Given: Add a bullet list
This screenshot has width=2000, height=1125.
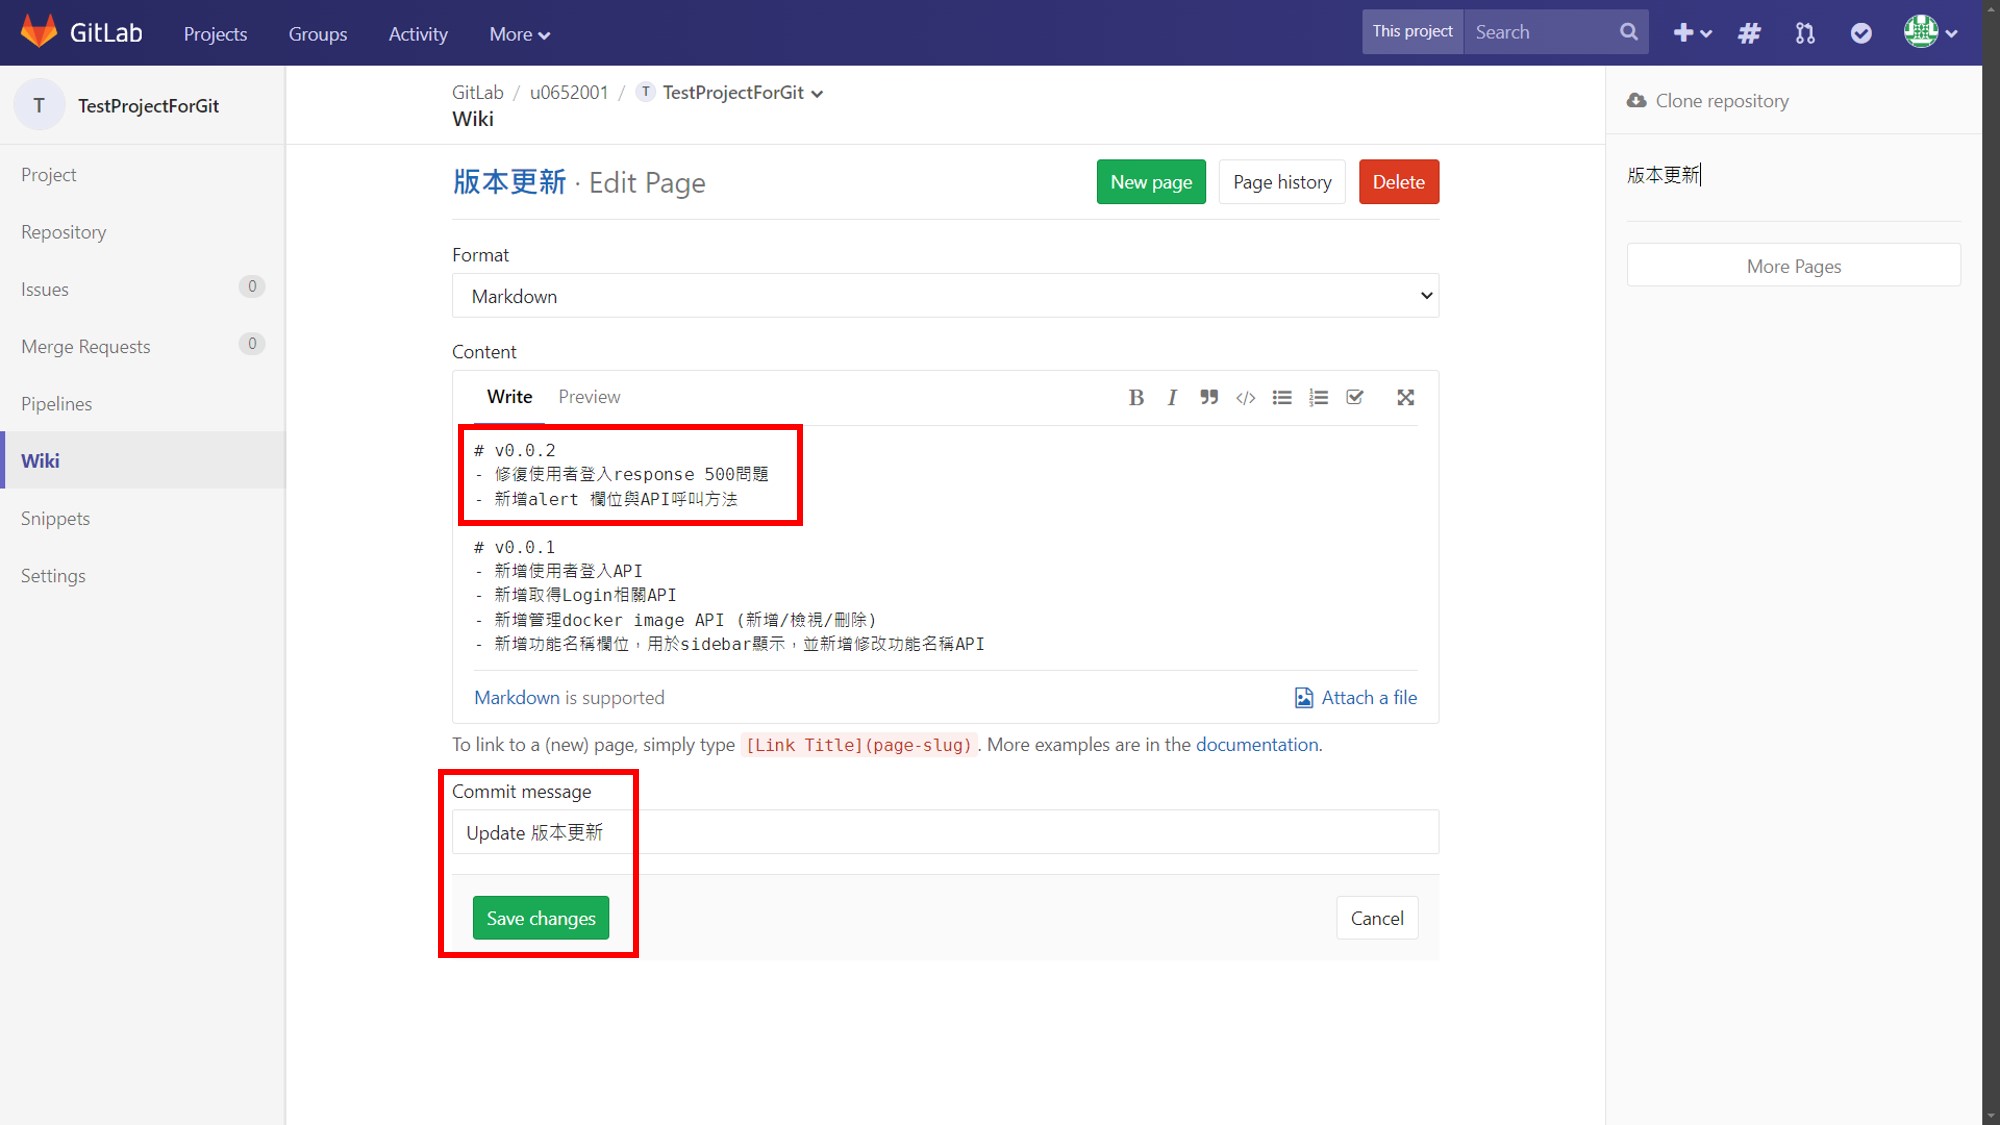Looking at the screenshot, I should 1282,397.
